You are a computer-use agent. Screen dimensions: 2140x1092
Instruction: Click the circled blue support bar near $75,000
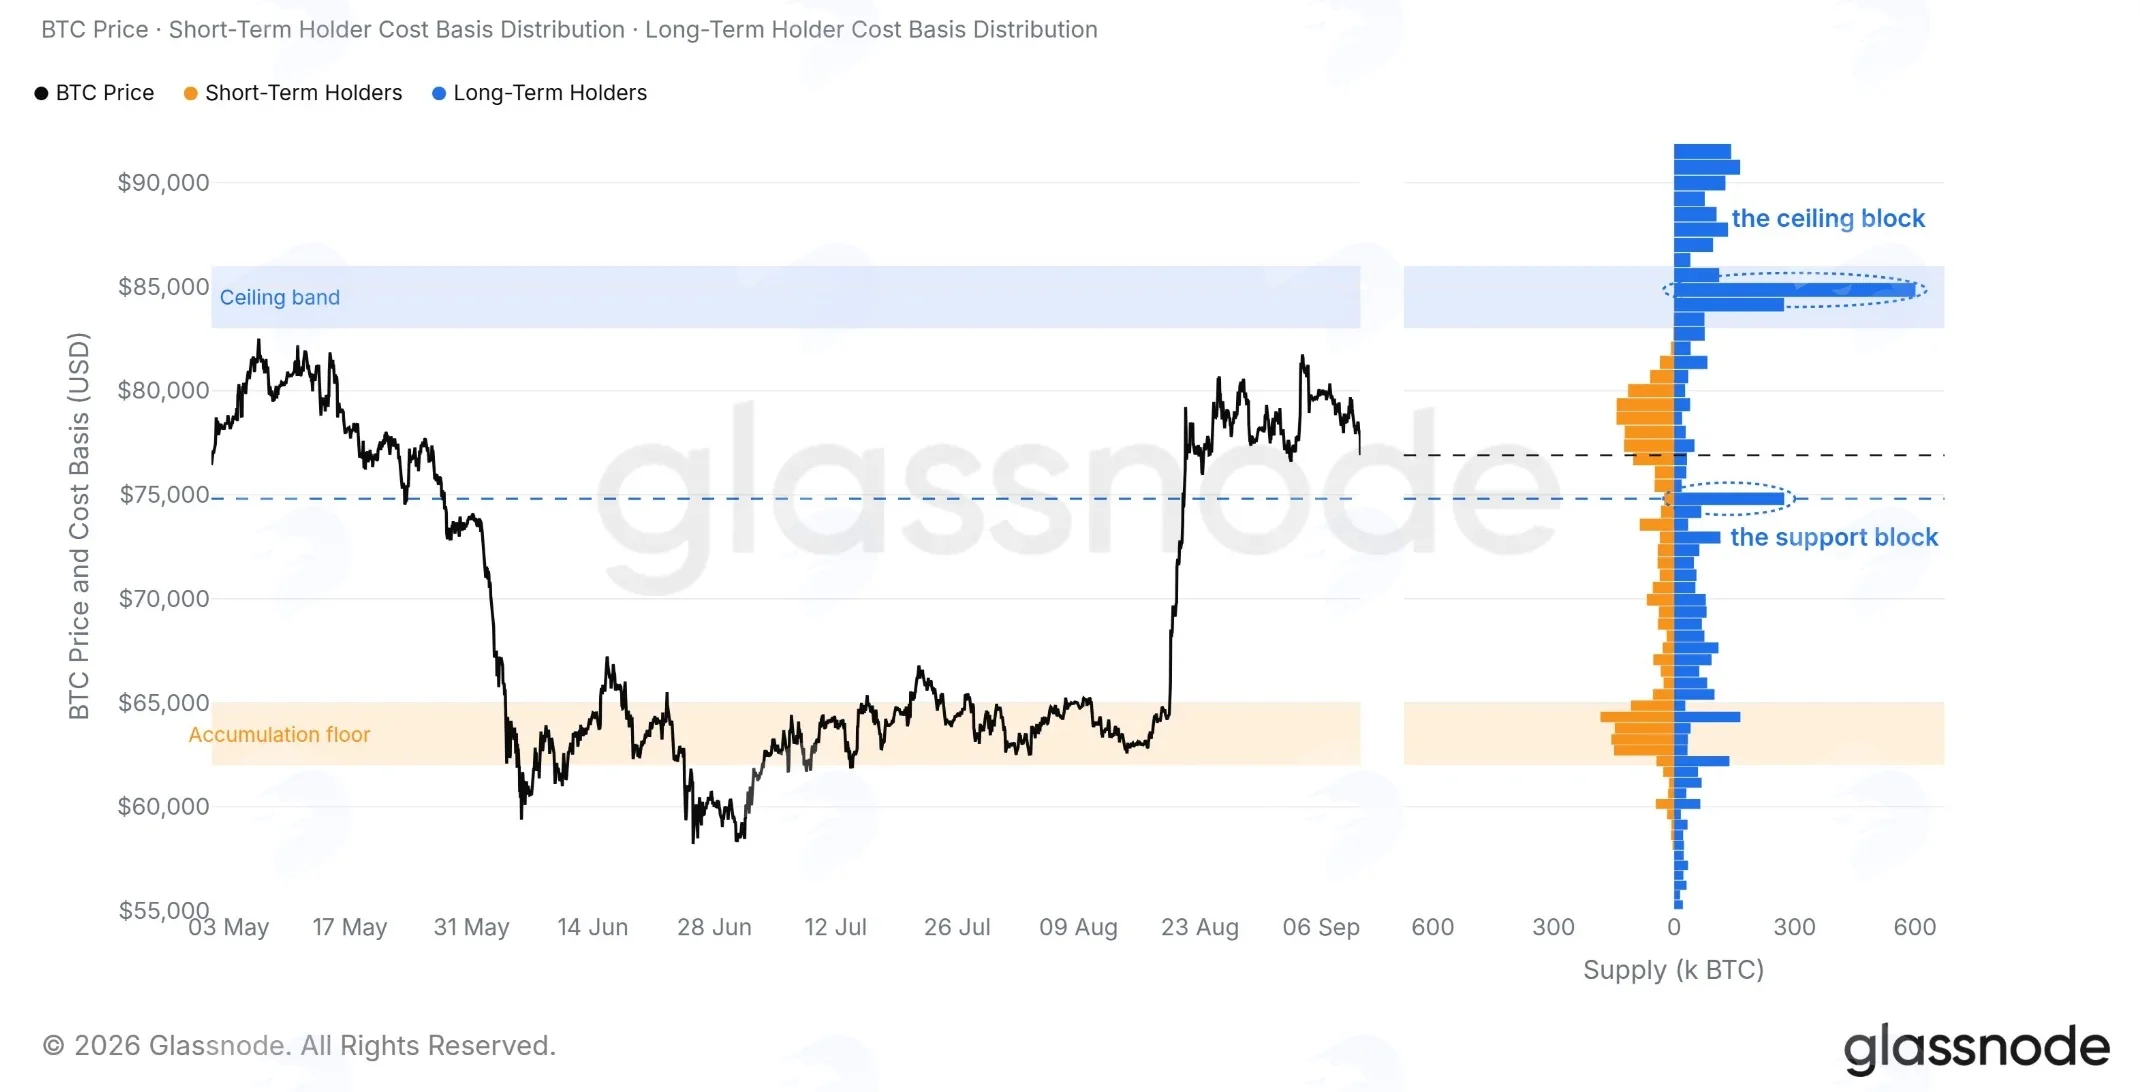[x=1729, y=498]
